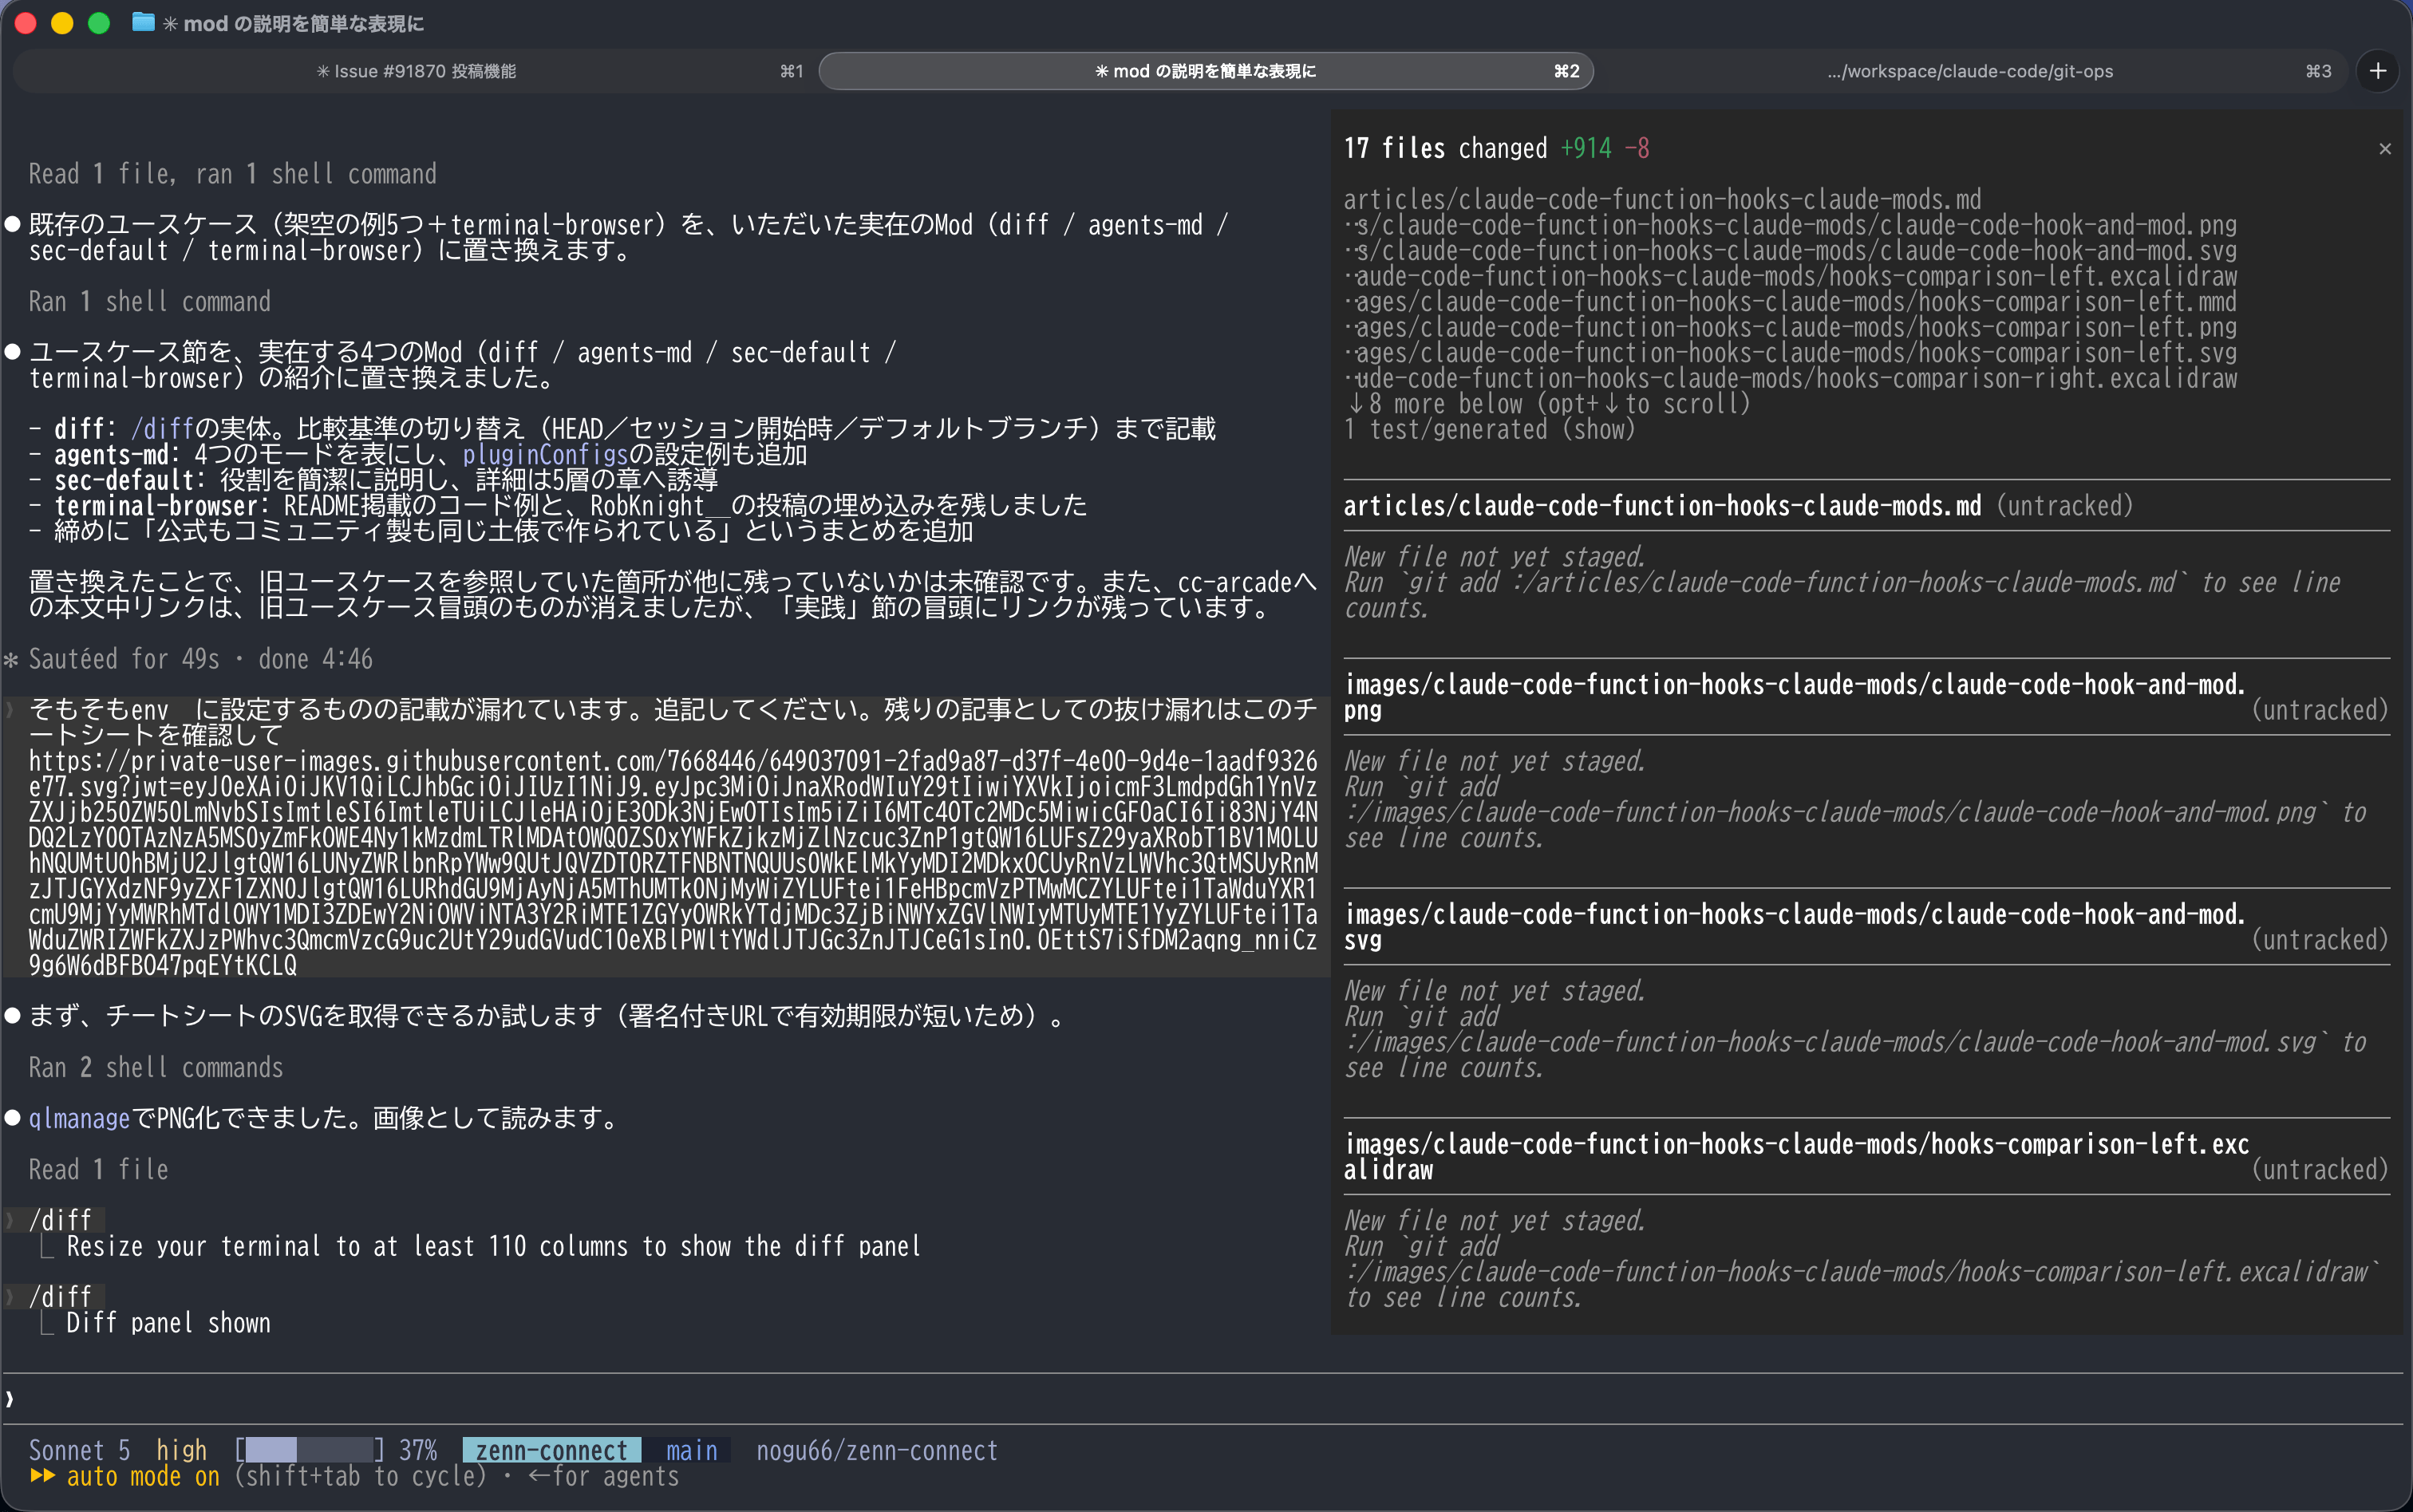Click the 'qlmanage' highlighted command text

coord(79,1118)
